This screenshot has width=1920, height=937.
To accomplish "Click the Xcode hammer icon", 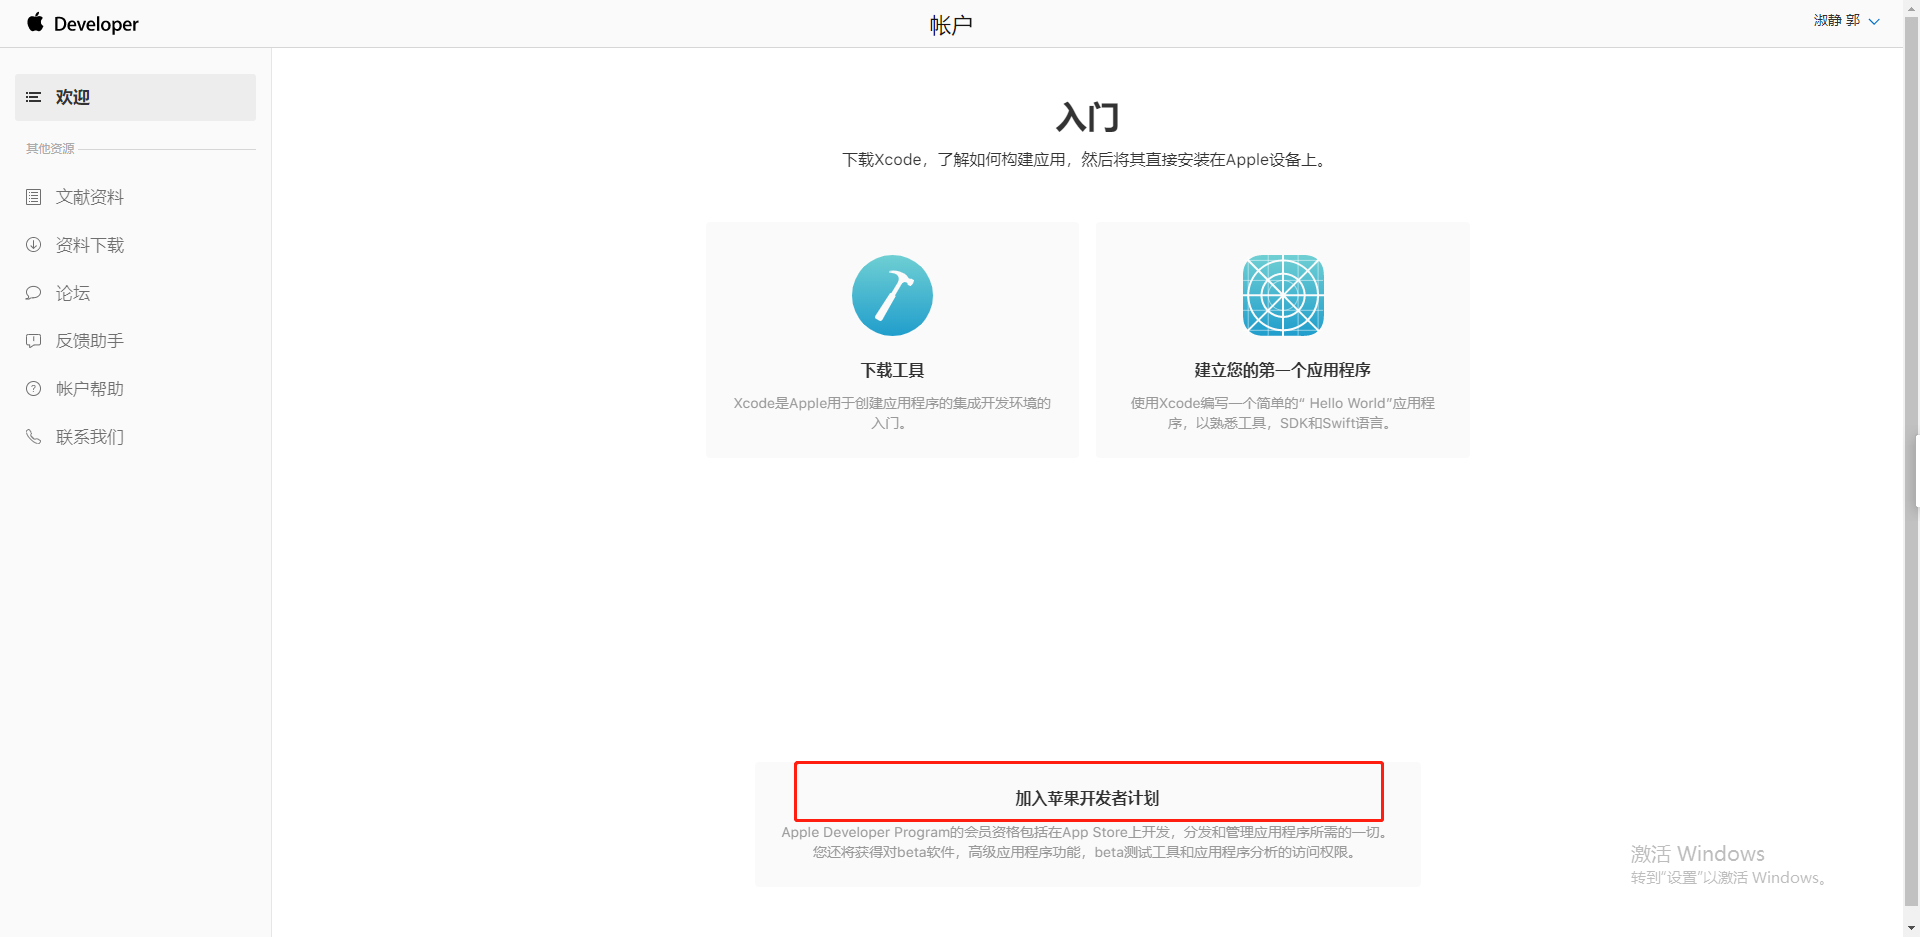I will [x=892, y=295].
